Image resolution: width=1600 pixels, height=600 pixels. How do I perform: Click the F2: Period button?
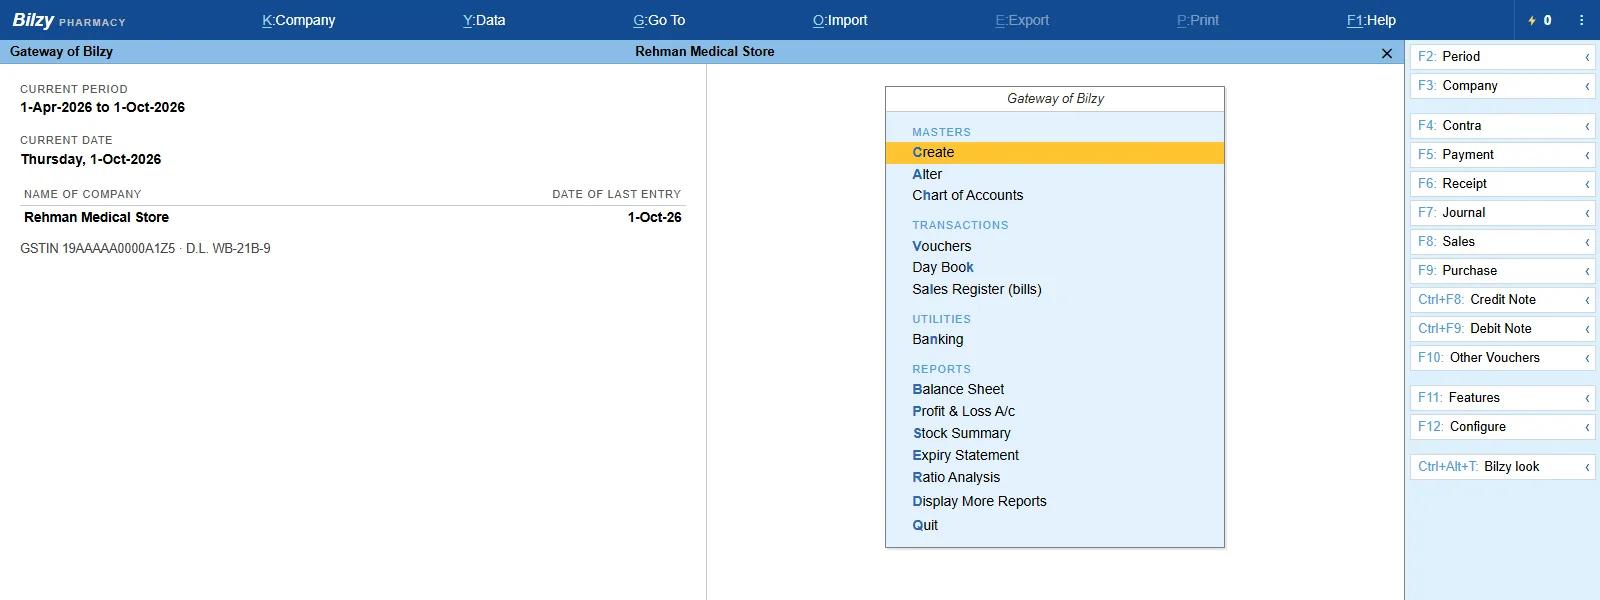point(1502,57)
